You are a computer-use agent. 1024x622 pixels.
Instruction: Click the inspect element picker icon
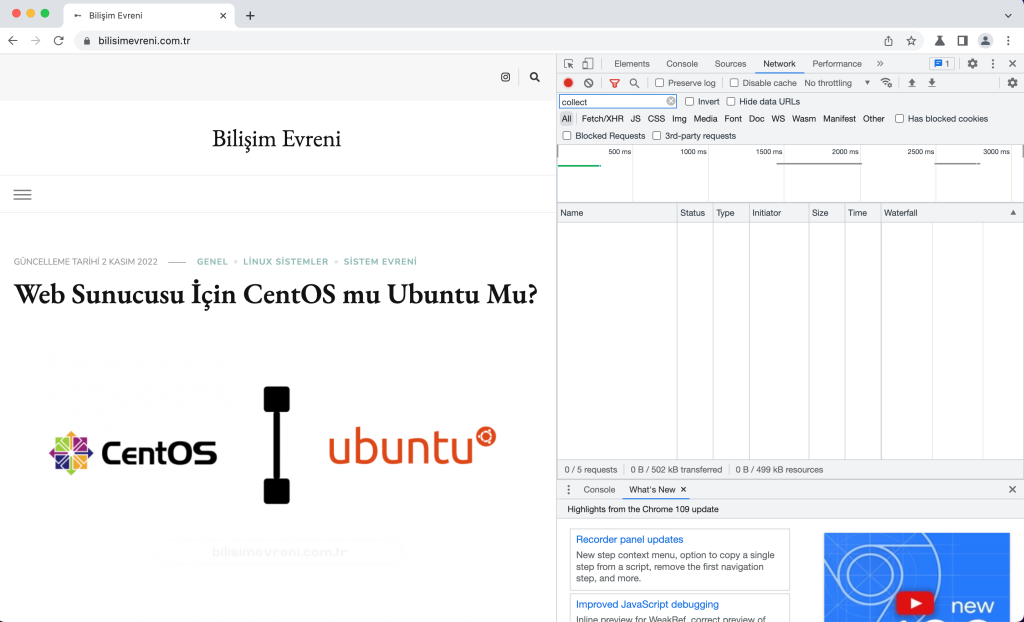[568, 64]
